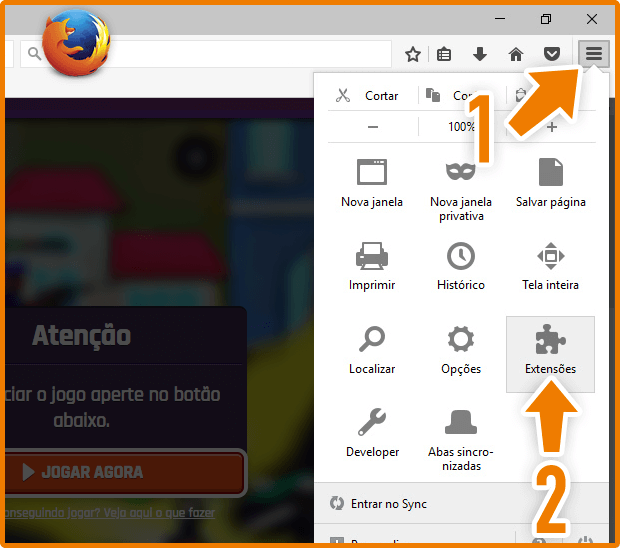
Task: Open the Firefox hamburger menu
Action: 594,53
